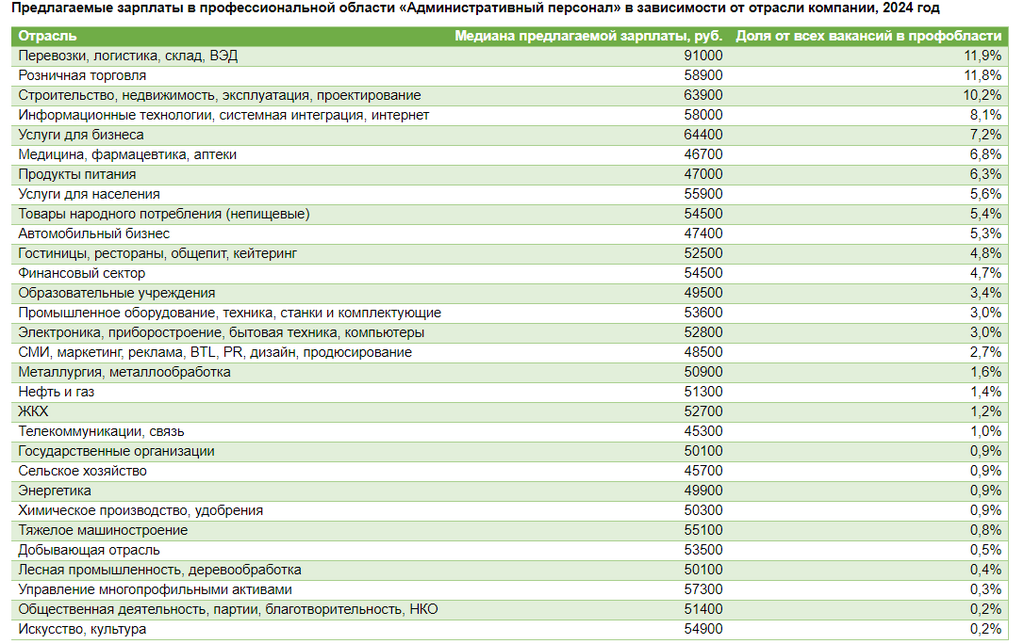Select the 'ЖКХ' cell
Viewport: 1024px width, 644px height.
33,411
